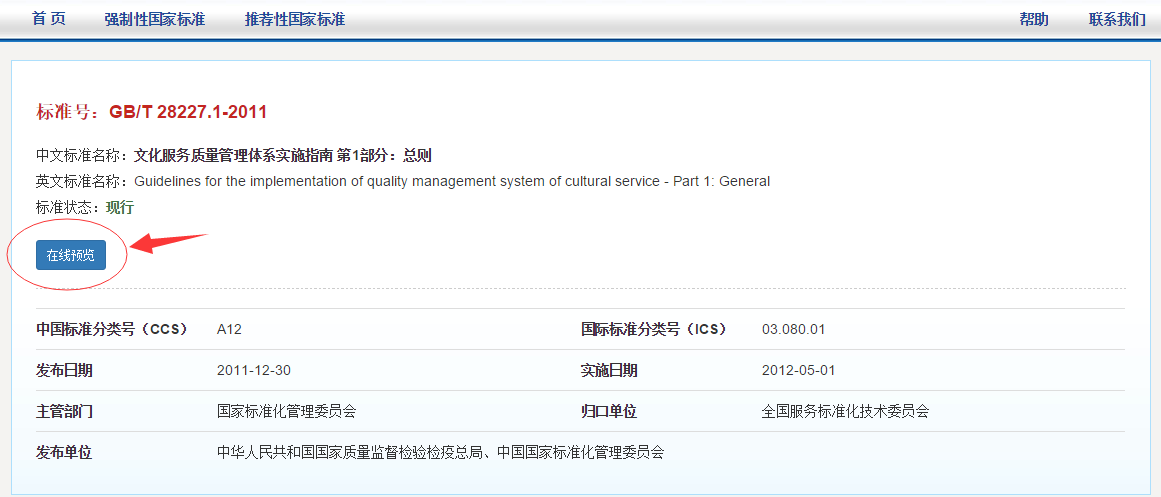Image resolution: width=1161 pixels, height=497 pixels.
Task: Go to the 首页 home page
Action: [x=49, y=19]
